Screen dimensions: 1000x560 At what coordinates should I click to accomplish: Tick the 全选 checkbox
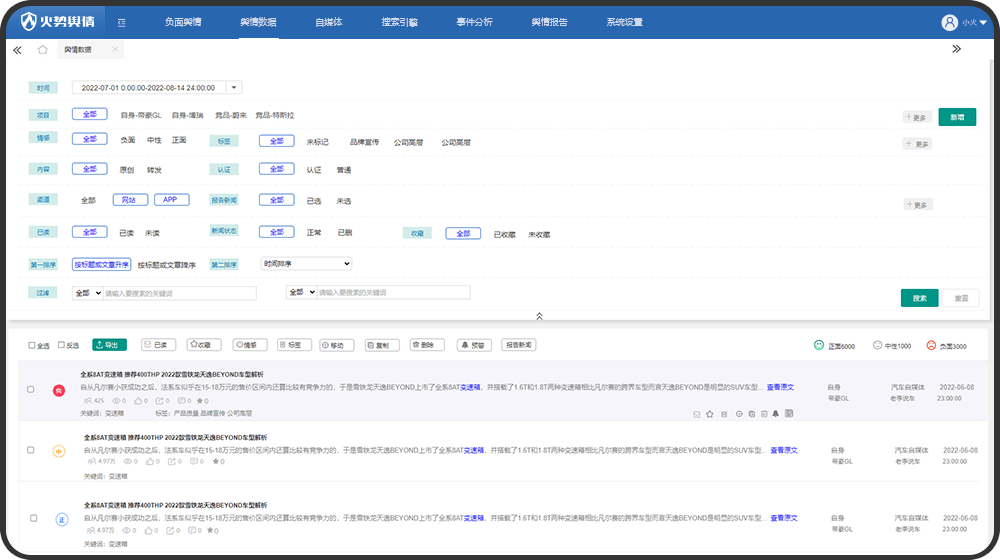(x=31, y=345)
